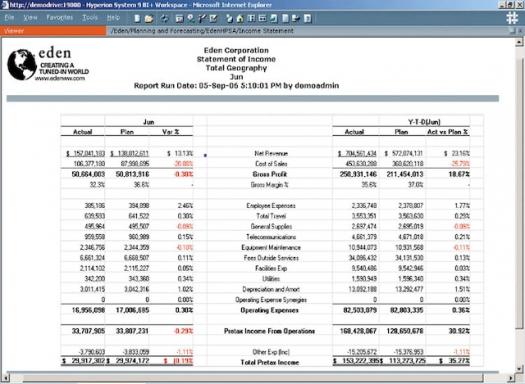Click the Income Statement document path bar
525x384 pixels.
coord(309,31)
